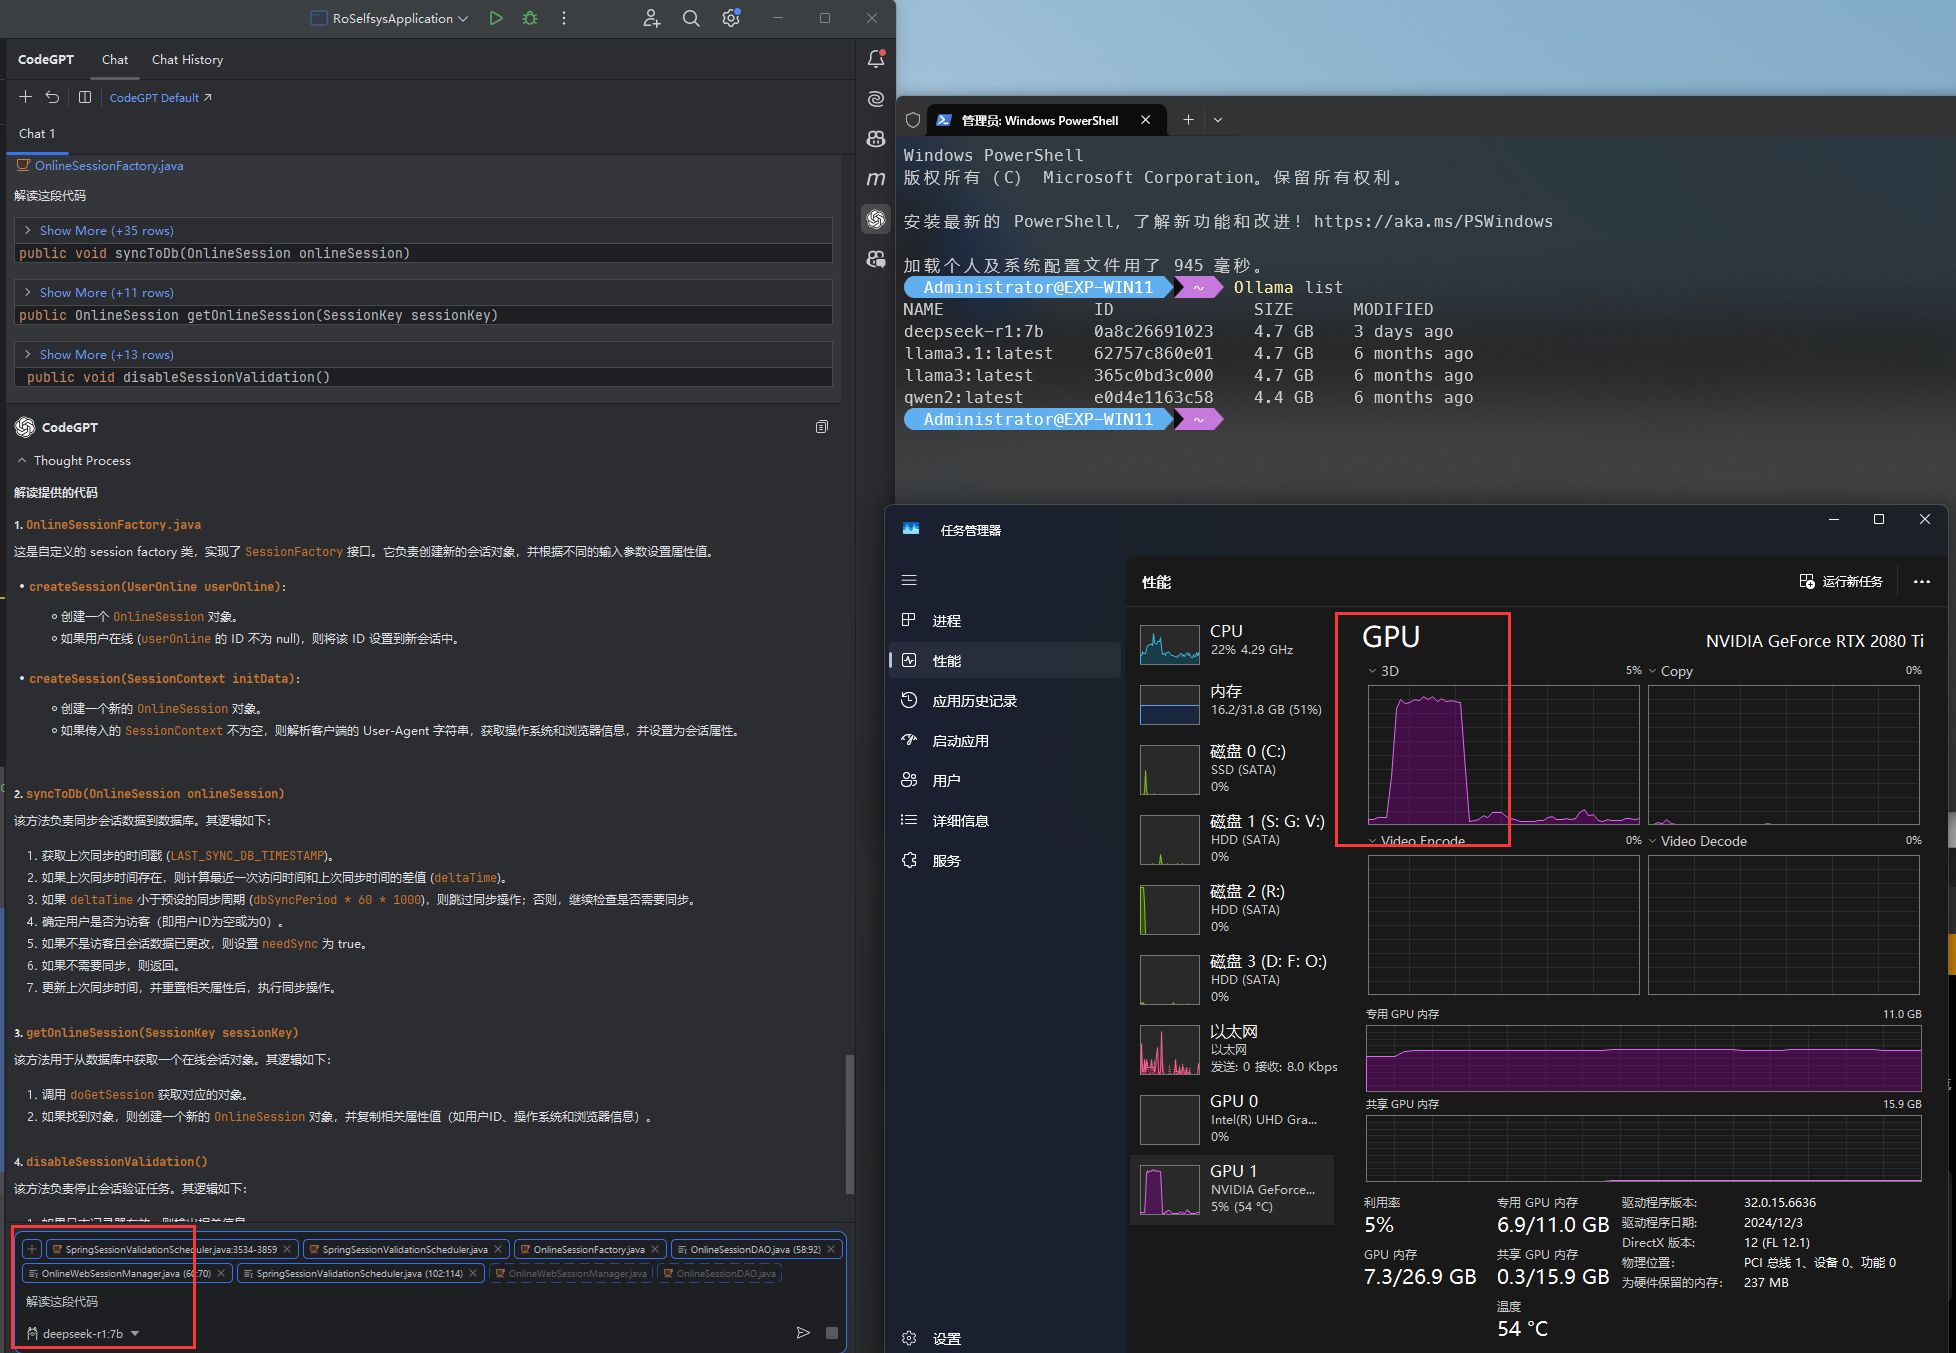Click the stop generation square button
1956x1353 pixels.
pos(832,1333)
